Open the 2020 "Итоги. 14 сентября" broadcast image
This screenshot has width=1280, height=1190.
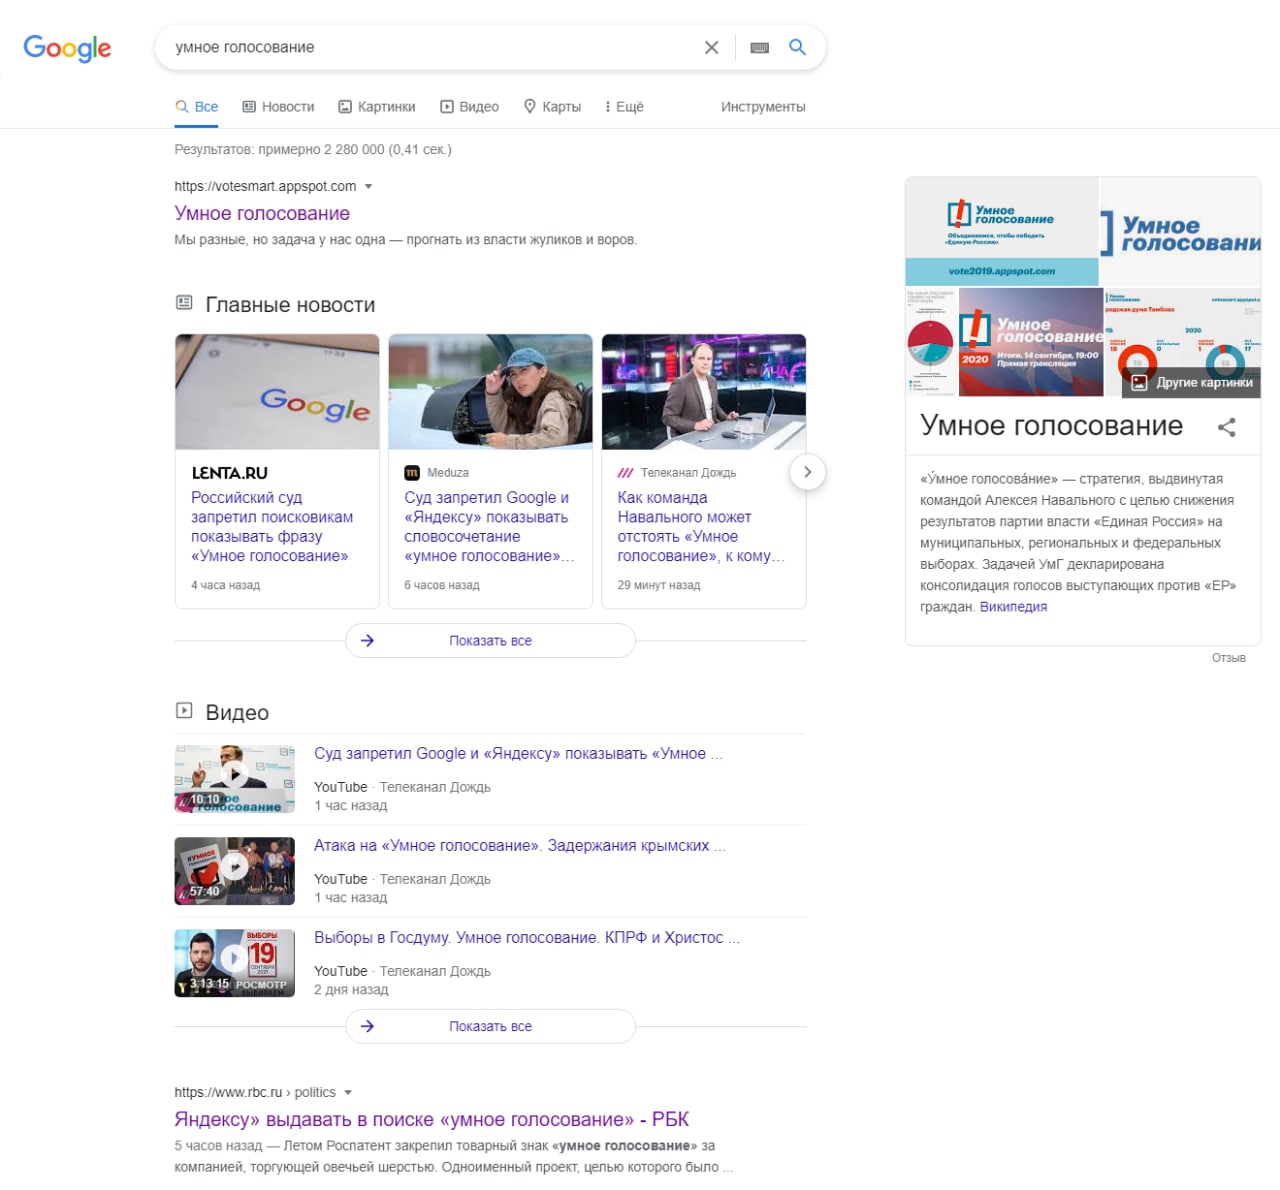coord(1031,343)
